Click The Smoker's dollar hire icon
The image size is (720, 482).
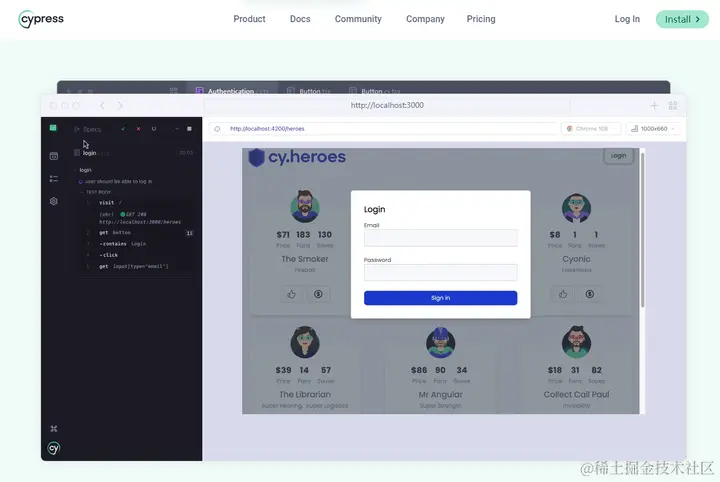[x=318, y=294]
